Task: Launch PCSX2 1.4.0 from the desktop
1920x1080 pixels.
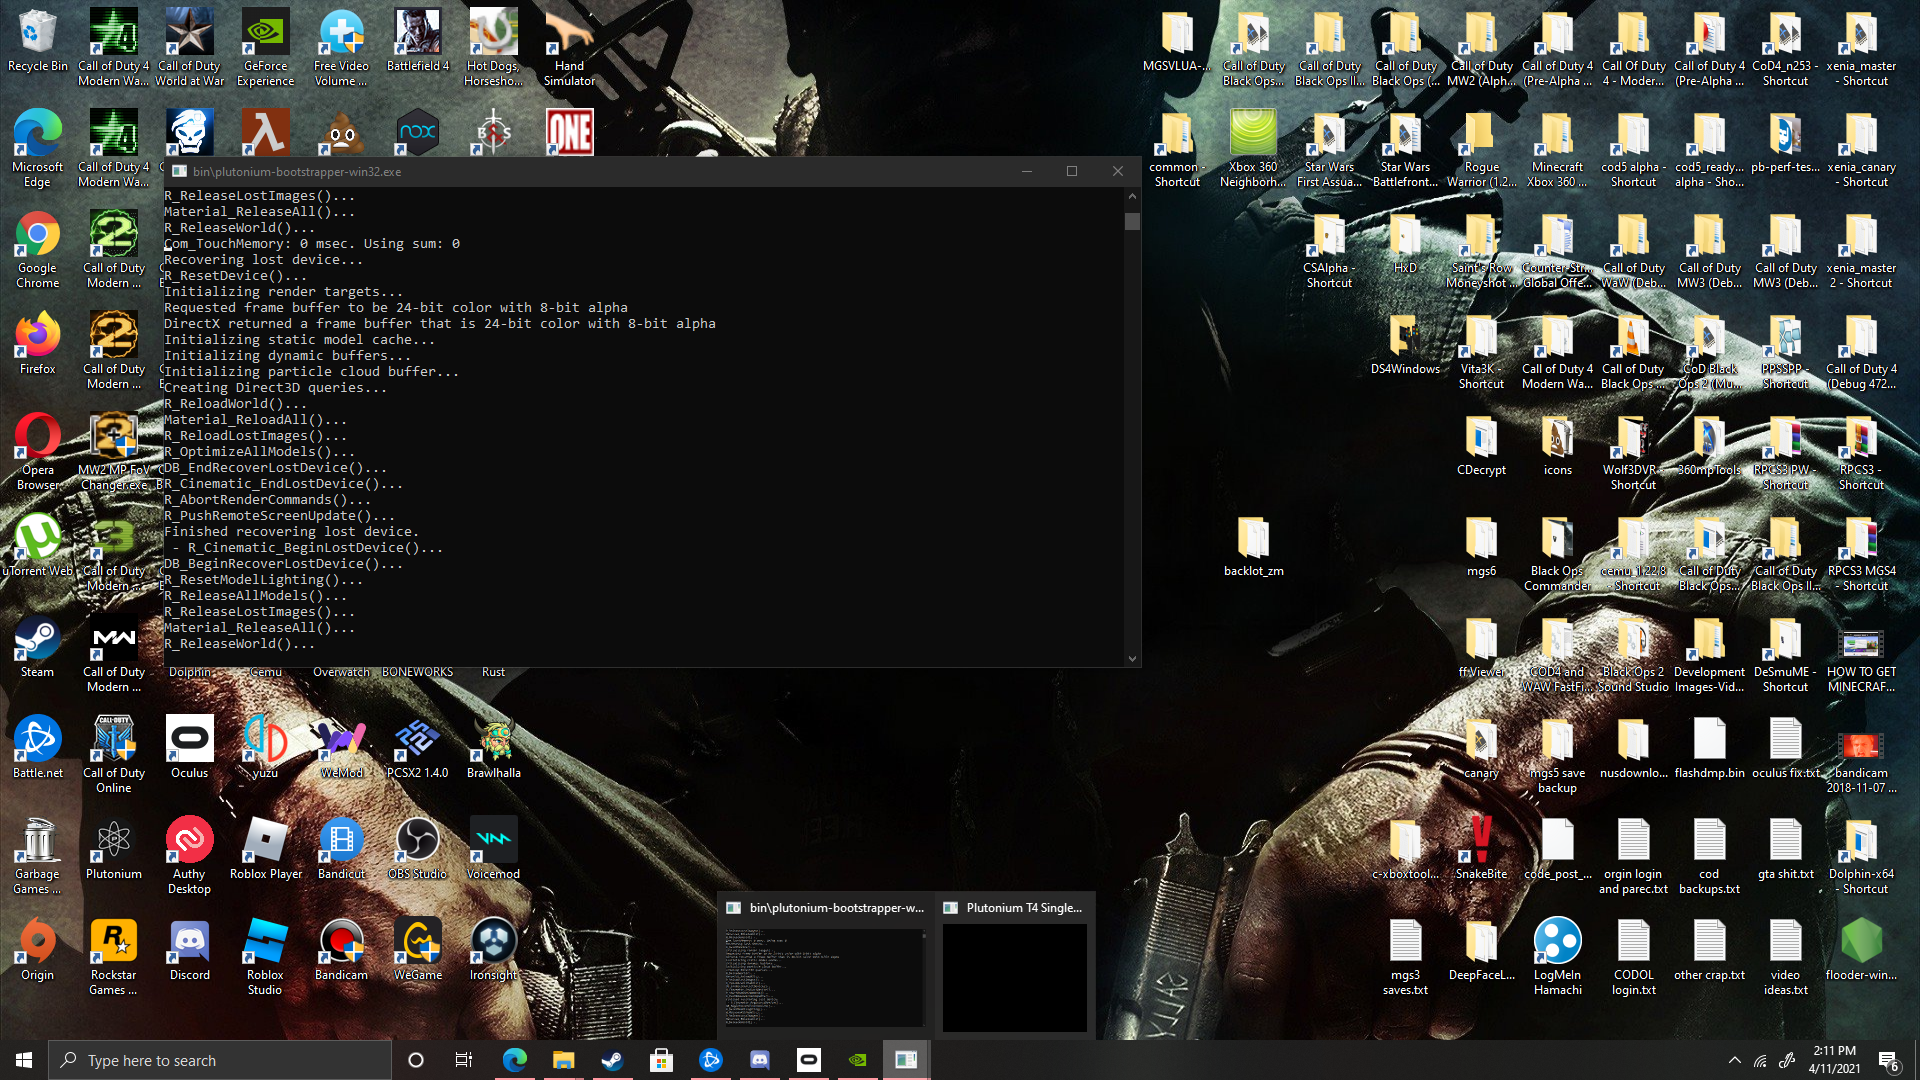Action: click(x=417, y=748)
